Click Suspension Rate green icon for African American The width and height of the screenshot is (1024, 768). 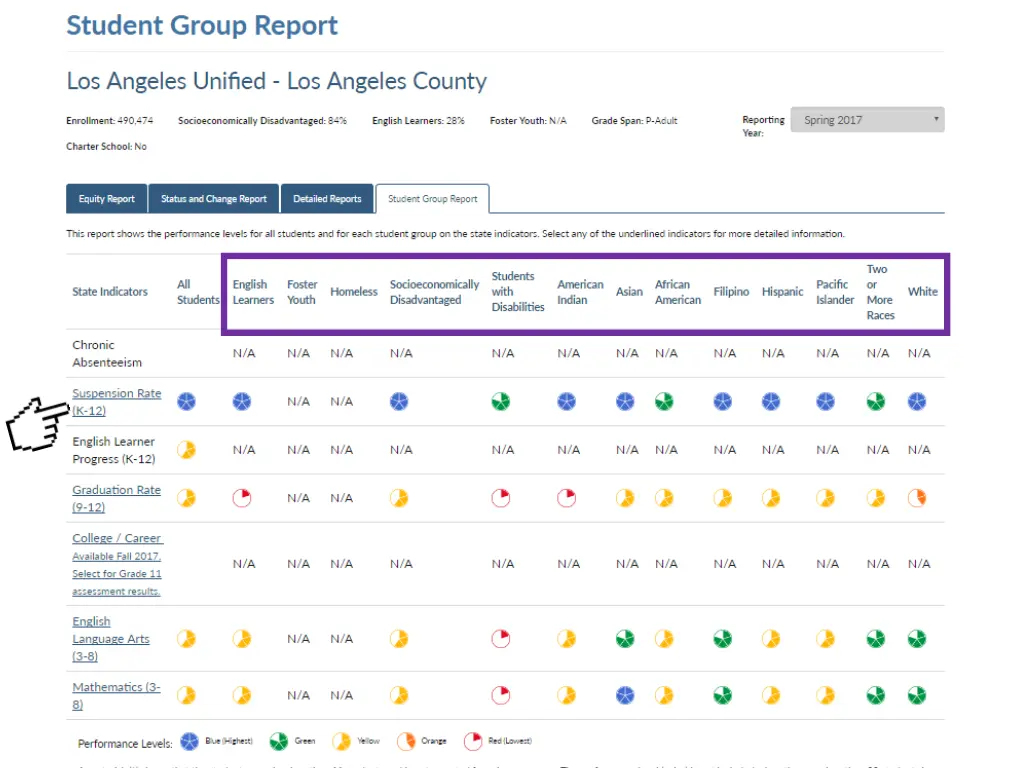[x=664, y=401]
